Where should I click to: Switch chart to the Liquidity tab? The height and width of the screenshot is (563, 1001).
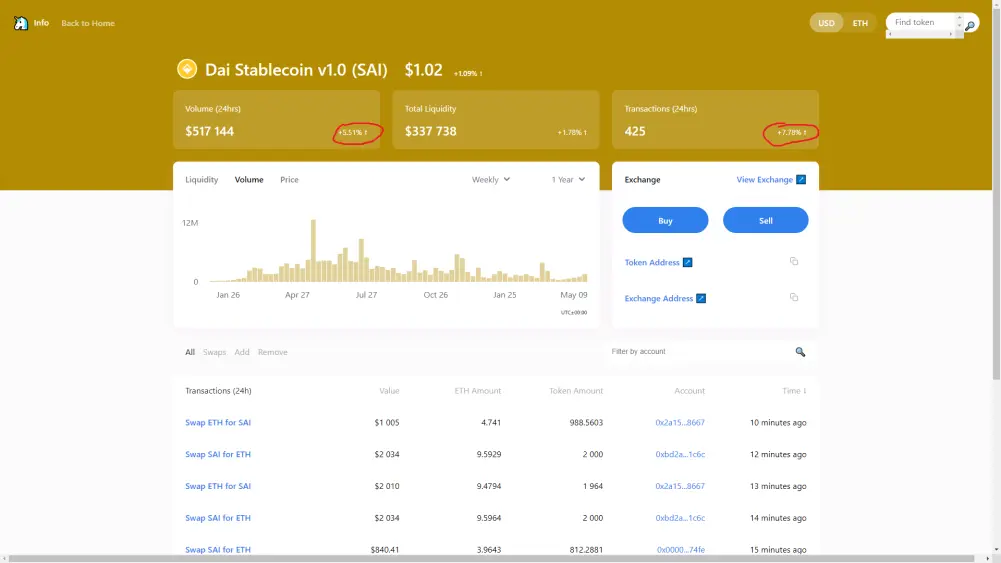[202, 179]
